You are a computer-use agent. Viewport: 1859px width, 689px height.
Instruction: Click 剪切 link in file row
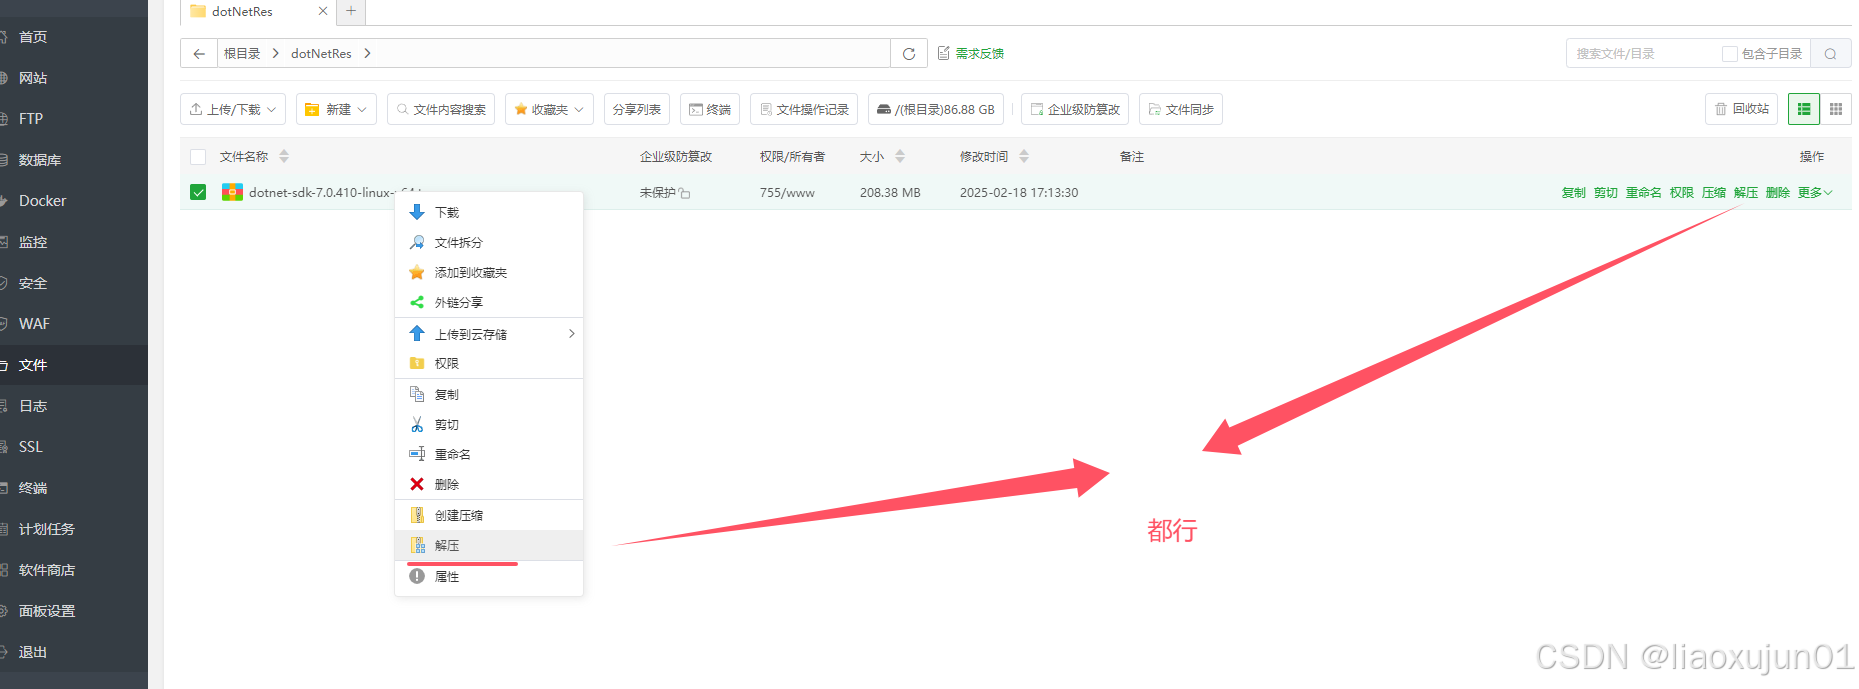pyautogui.click(x=1605, y=193)
